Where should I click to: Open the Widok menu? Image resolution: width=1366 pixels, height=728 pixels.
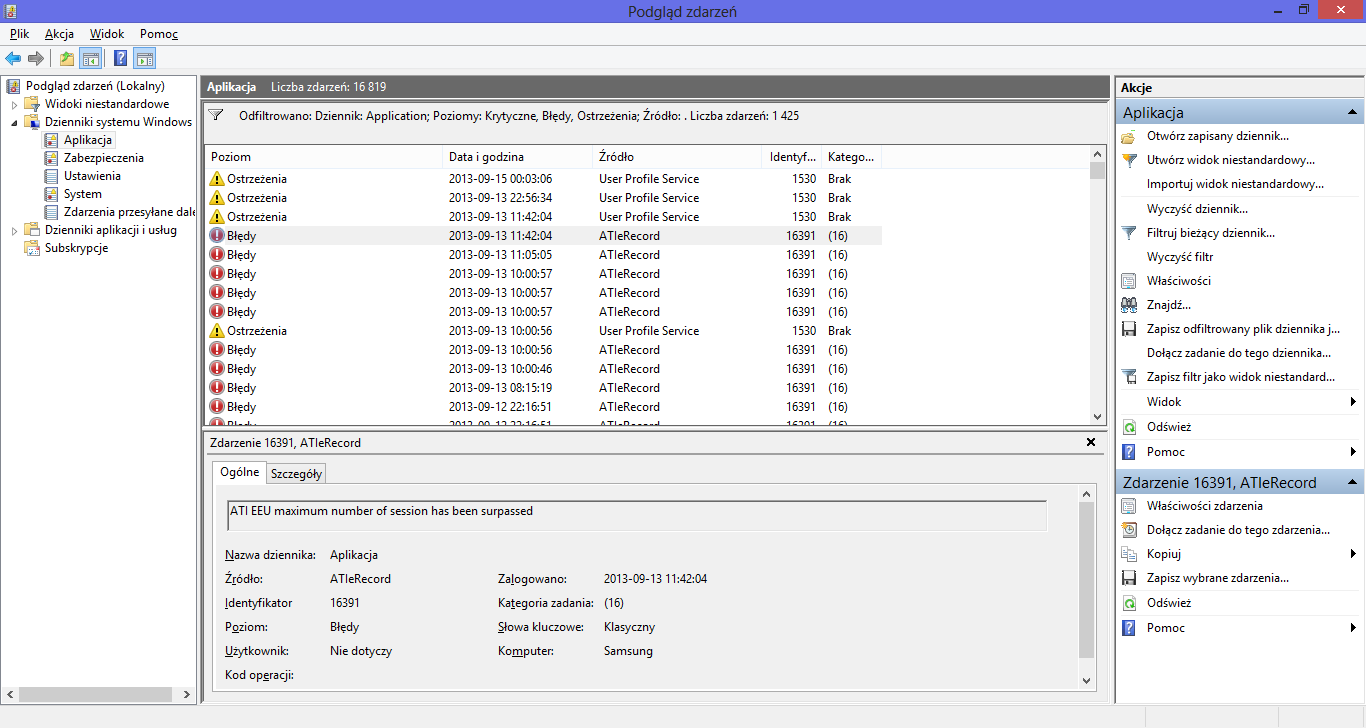click(107, 34)
